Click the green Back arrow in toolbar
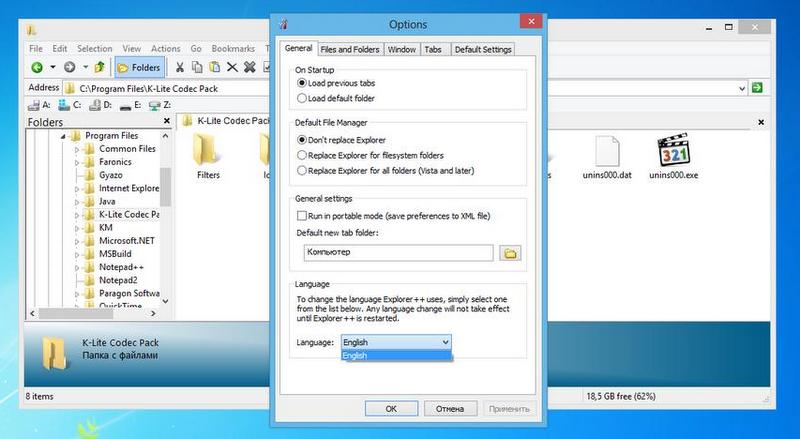 37,67
